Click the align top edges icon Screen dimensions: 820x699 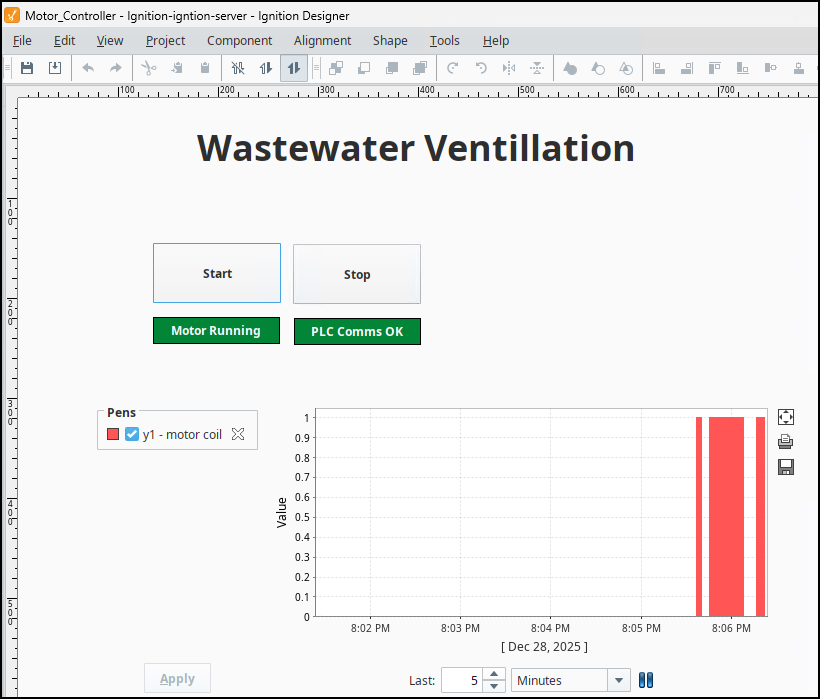[x=715, y=68]
